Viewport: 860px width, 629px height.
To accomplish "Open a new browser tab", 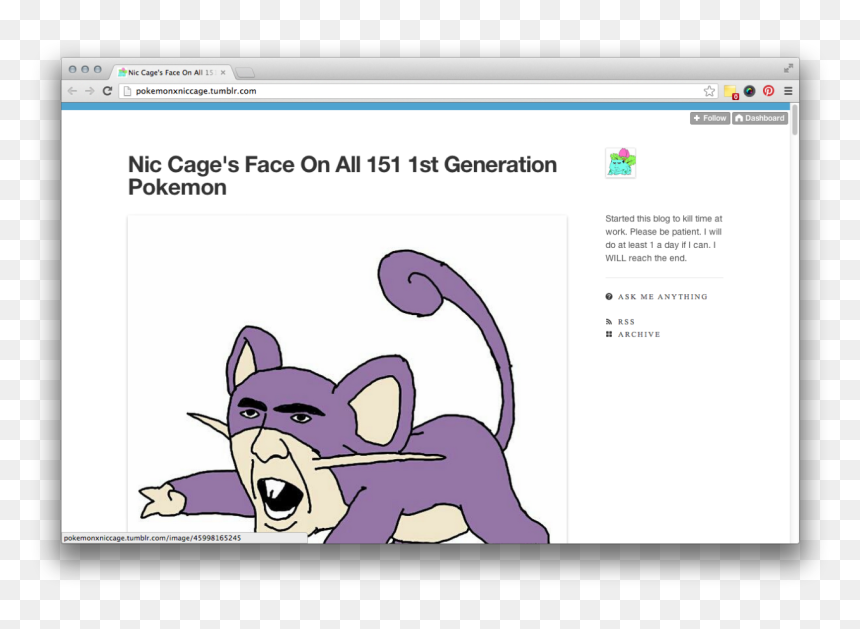I will click(245, 72).
